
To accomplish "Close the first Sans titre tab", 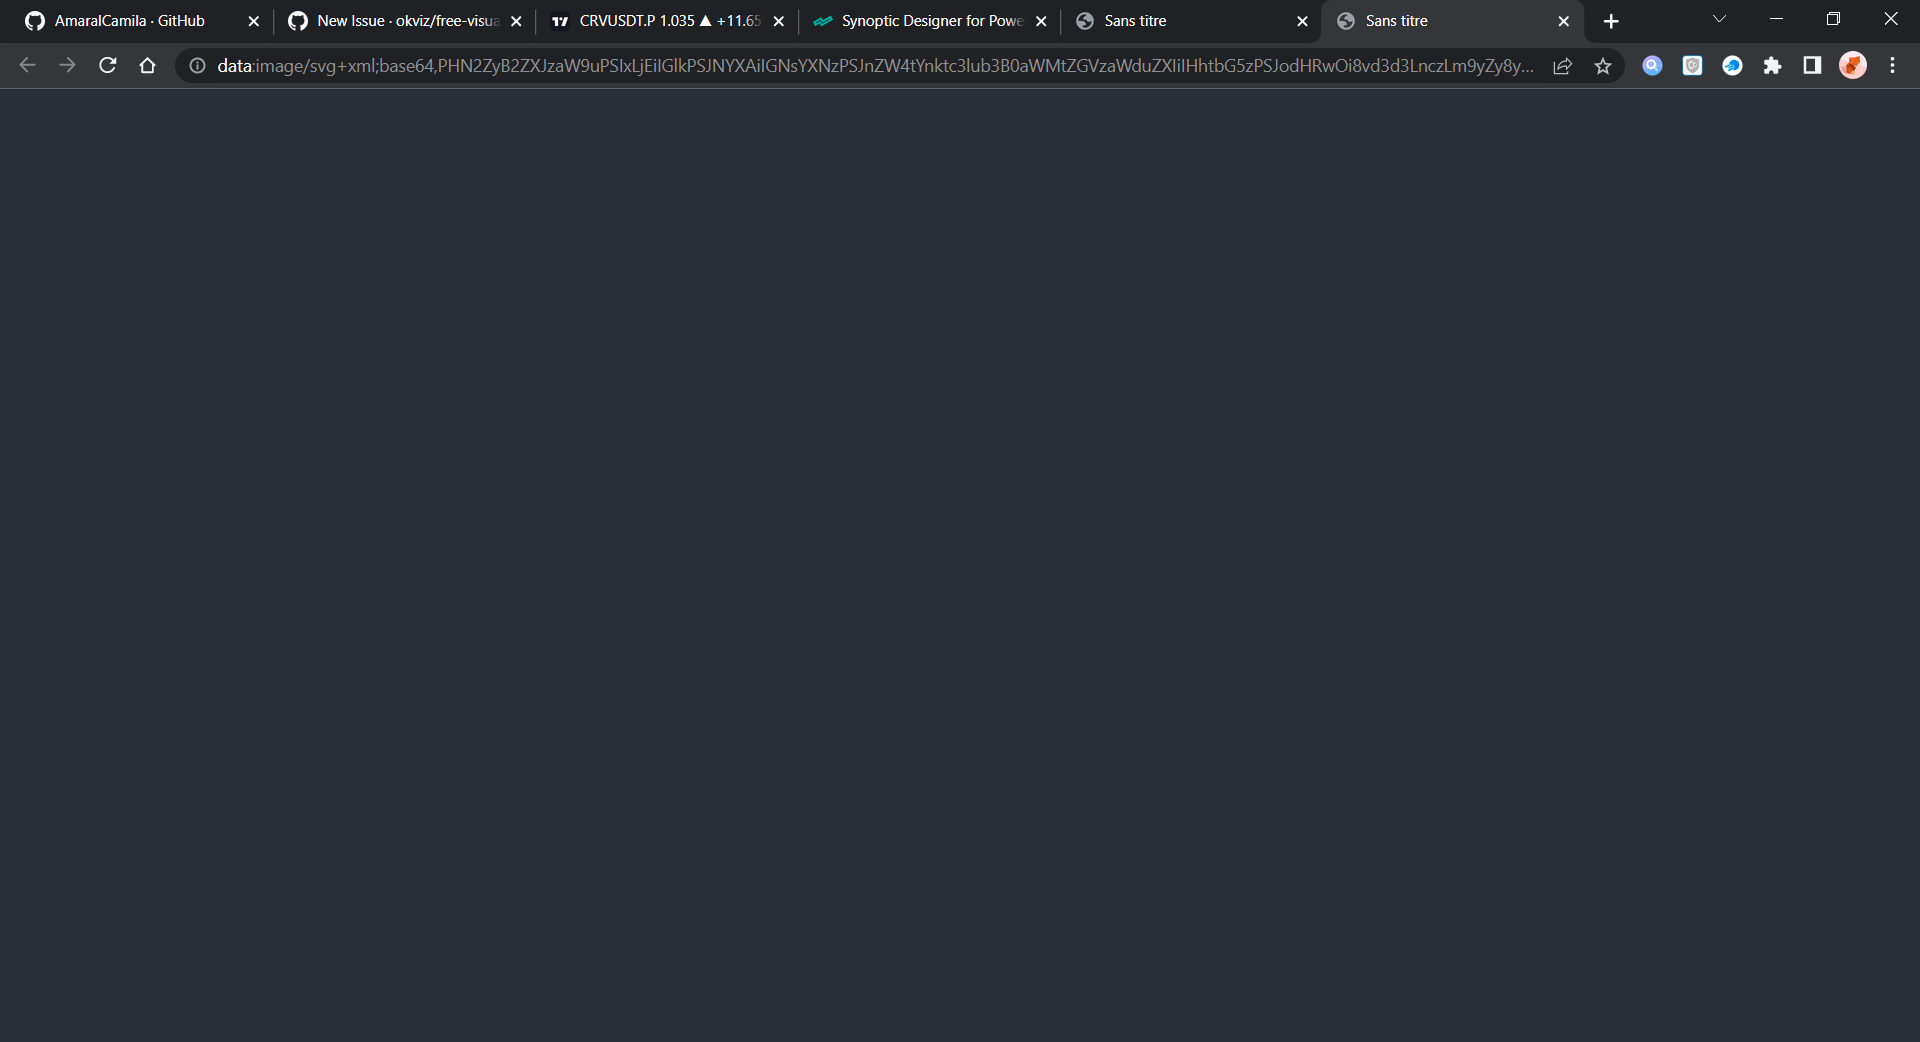I will click(x=1303, y=20).
